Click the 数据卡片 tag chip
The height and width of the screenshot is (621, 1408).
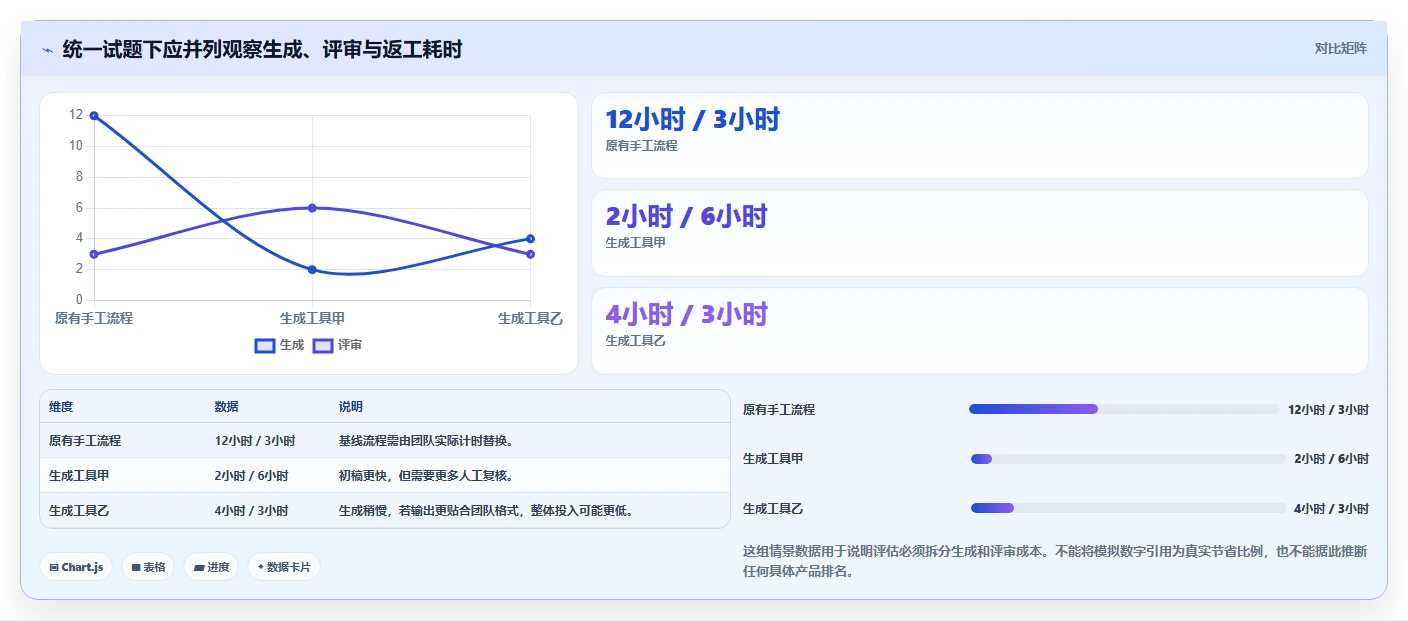point(284,567)
